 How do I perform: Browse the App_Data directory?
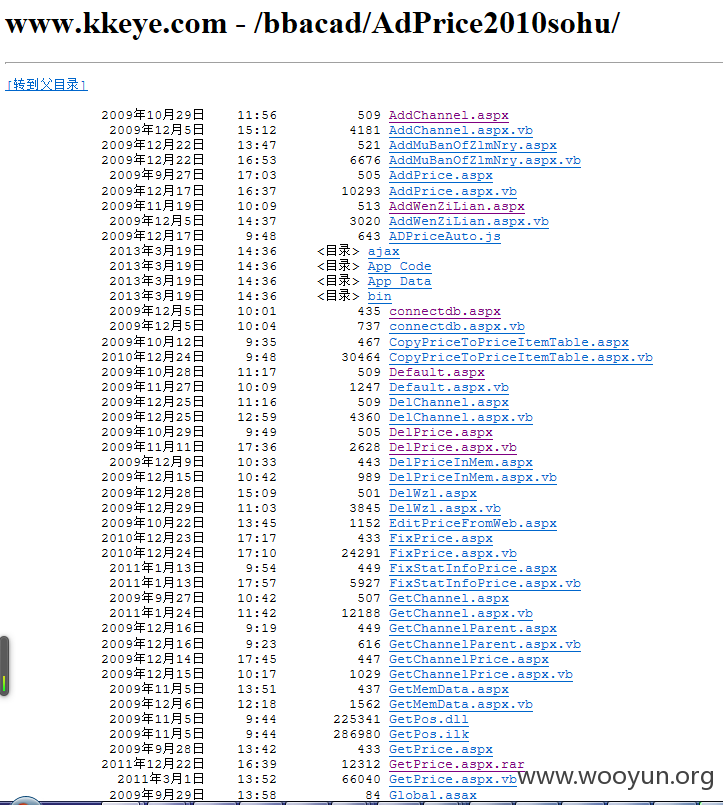tap(399, 281)
